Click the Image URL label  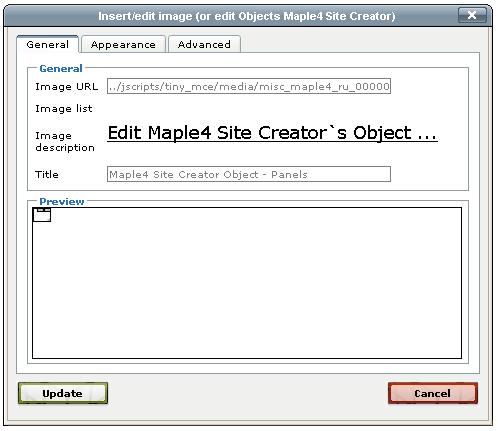click(x=66, y=87)
